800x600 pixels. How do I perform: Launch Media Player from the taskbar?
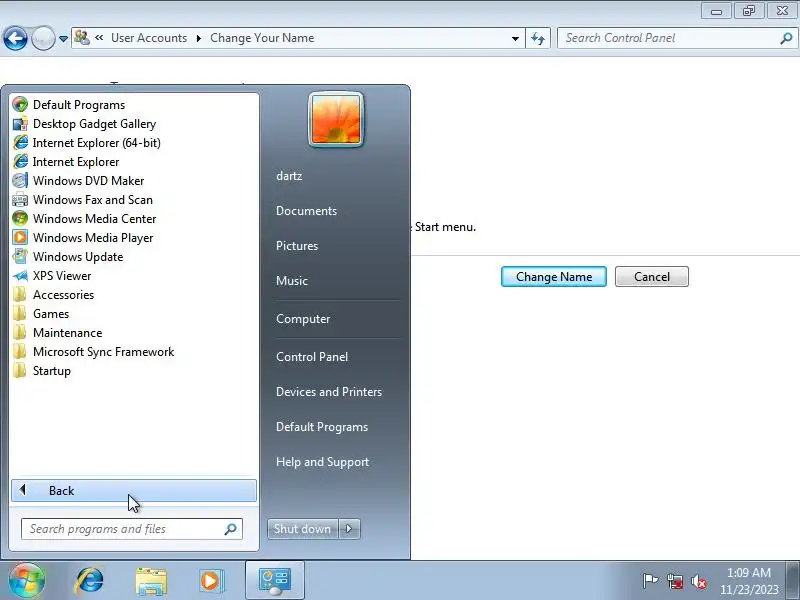[x=211, y=581]
